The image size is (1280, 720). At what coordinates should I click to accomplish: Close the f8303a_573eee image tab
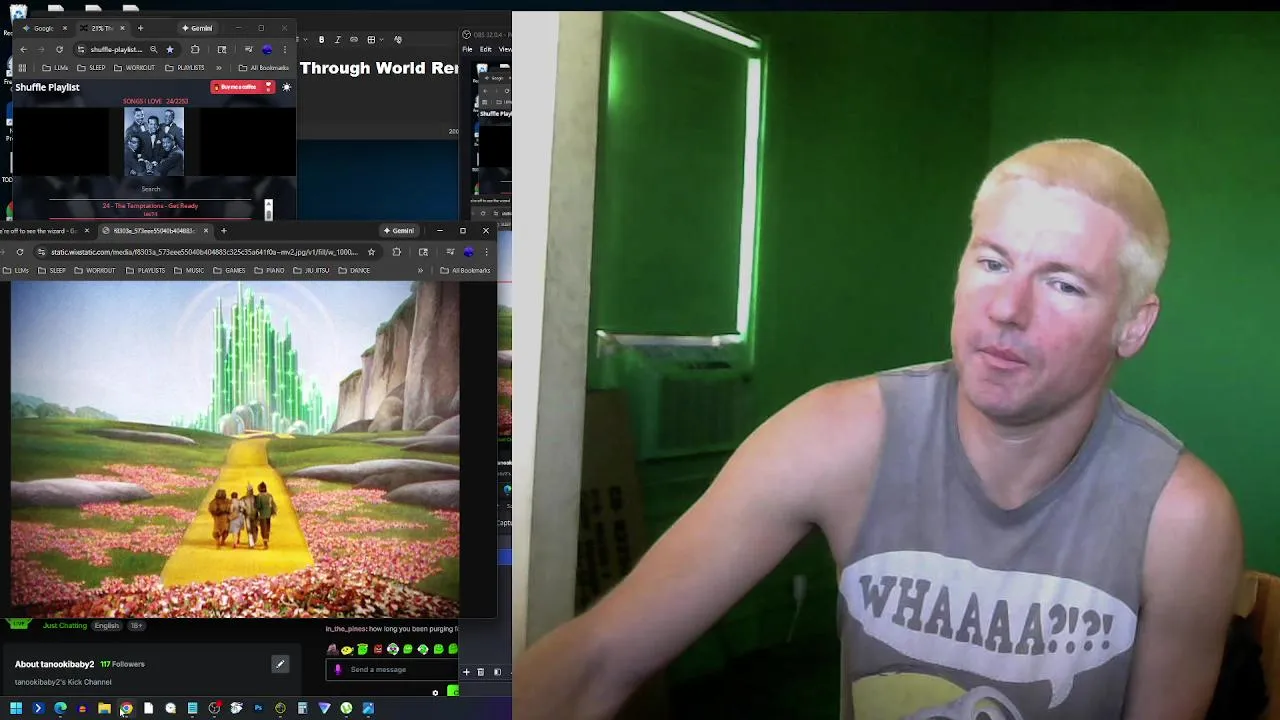click(206, 231)
